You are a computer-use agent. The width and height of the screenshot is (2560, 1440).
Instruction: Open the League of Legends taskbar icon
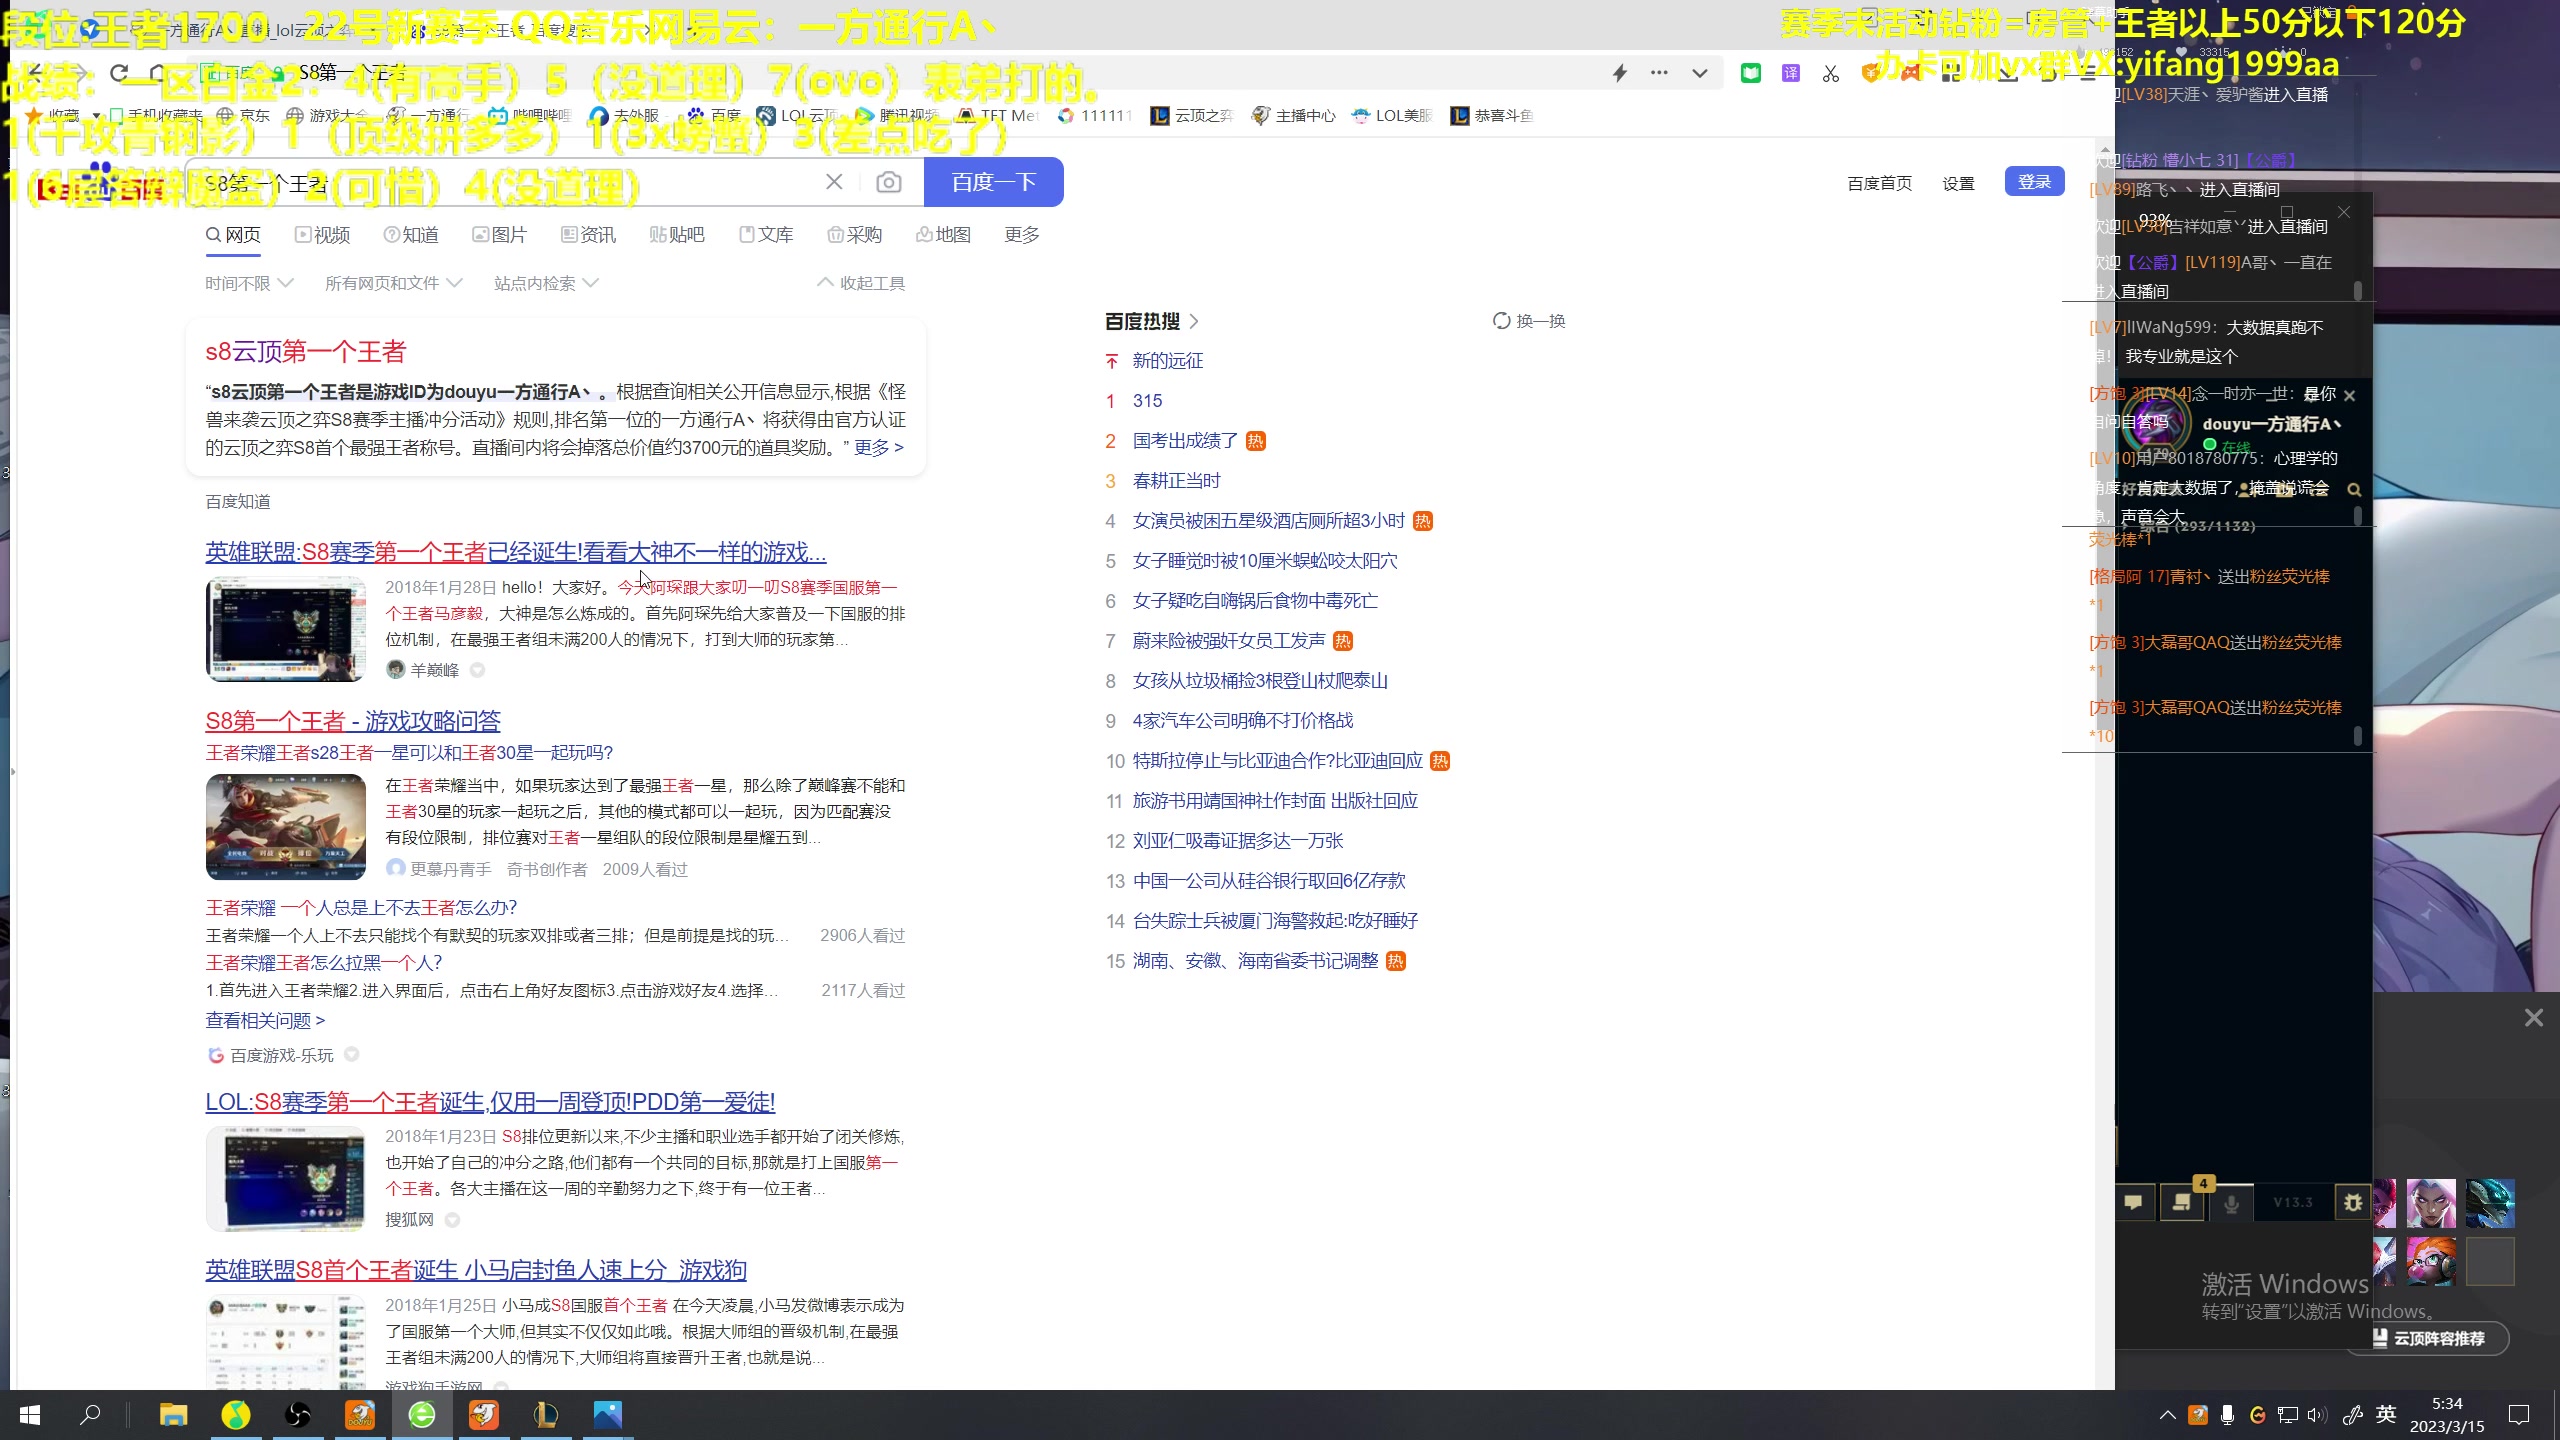point(546,1415)
